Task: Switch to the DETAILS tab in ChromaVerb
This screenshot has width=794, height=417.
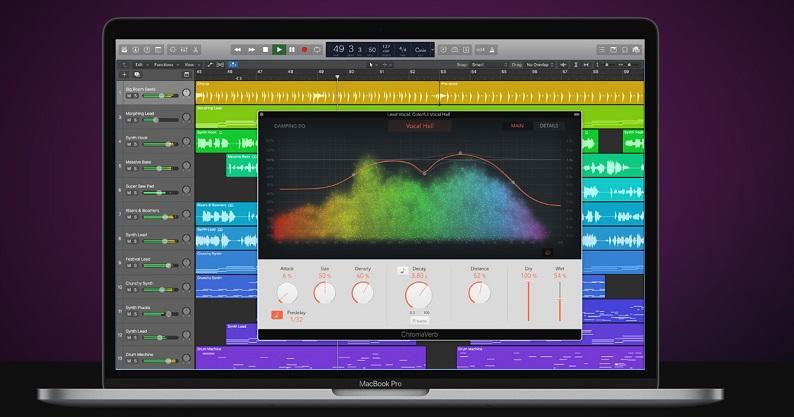Action: 548,126
